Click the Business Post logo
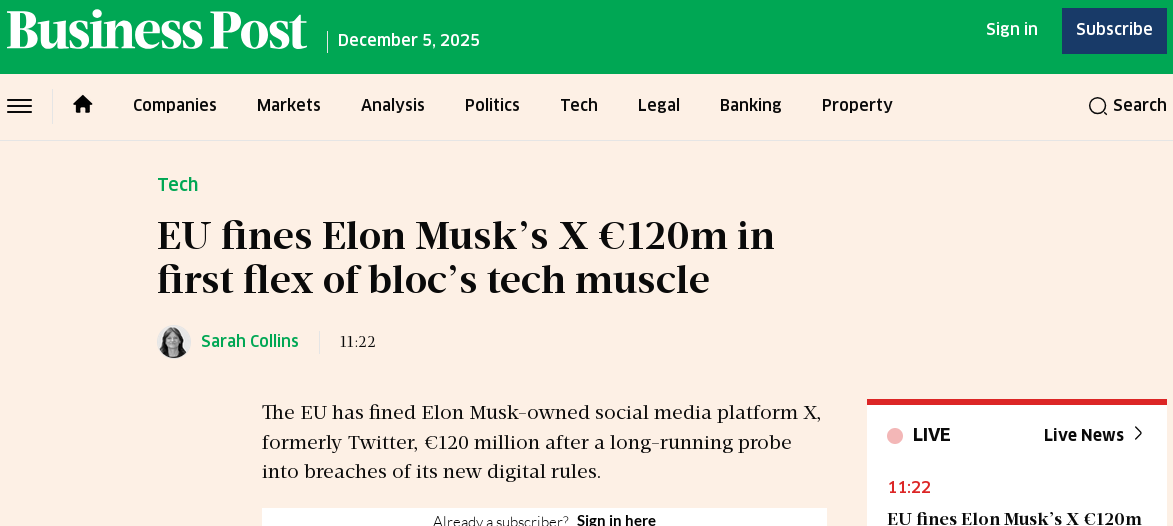This screenshot has width=1173, height=526. (157, 32)
